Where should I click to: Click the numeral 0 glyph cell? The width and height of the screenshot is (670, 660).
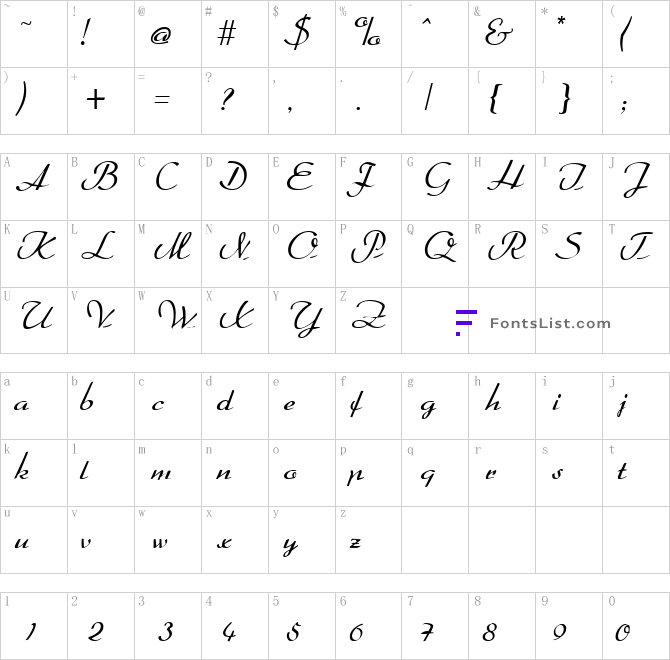pos(636,626)
